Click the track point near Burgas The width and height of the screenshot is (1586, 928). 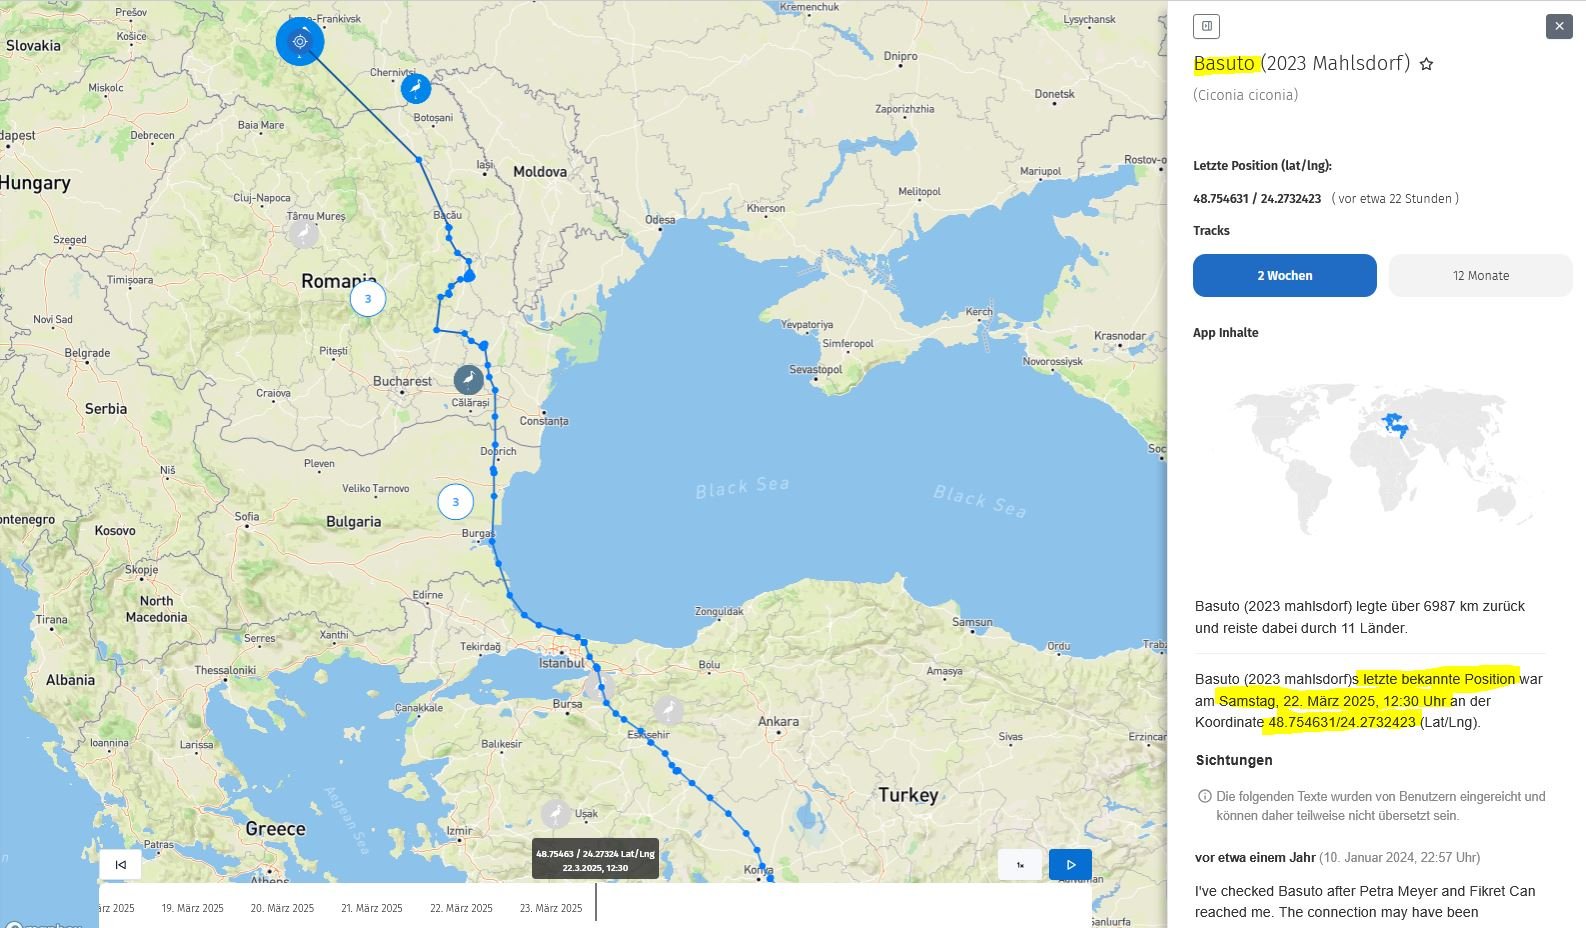pyautogui.click(x=492, y=541)
